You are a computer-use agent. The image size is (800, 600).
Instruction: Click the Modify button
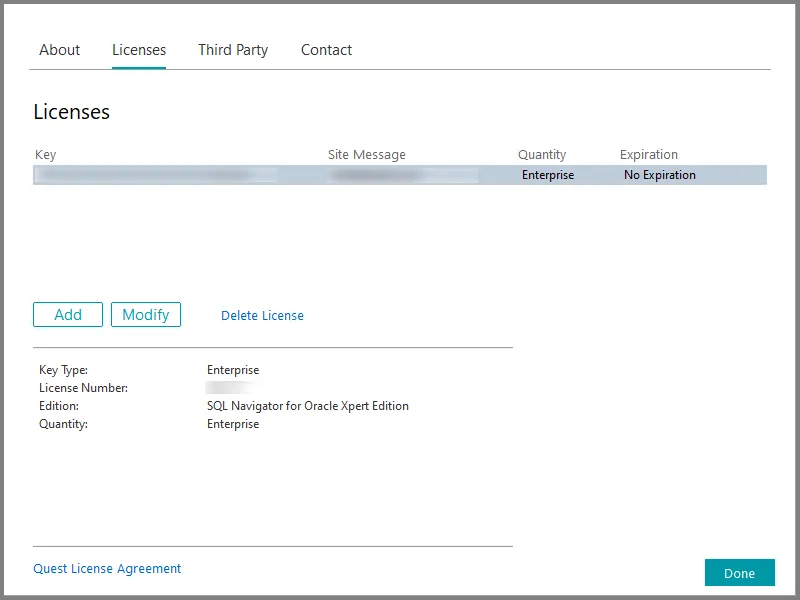146,314
